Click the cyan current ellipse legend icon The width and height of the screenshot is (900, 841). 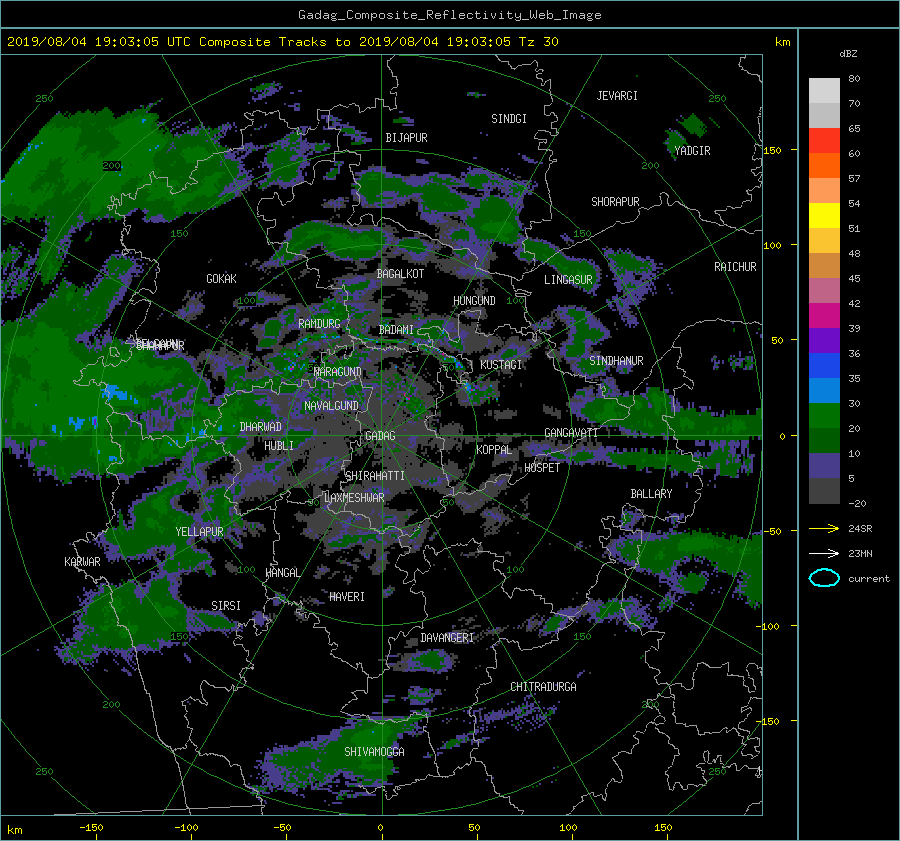point(824,578)
